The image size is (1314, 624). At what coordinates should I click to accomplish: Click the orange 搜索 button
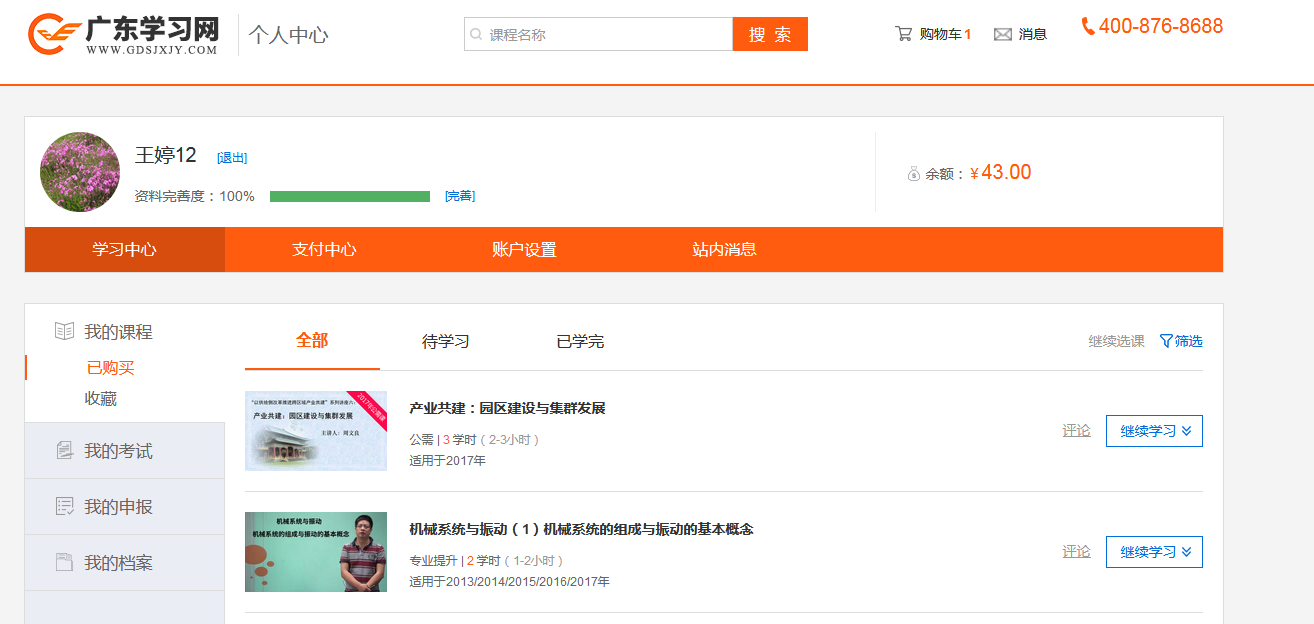point(769,34)
